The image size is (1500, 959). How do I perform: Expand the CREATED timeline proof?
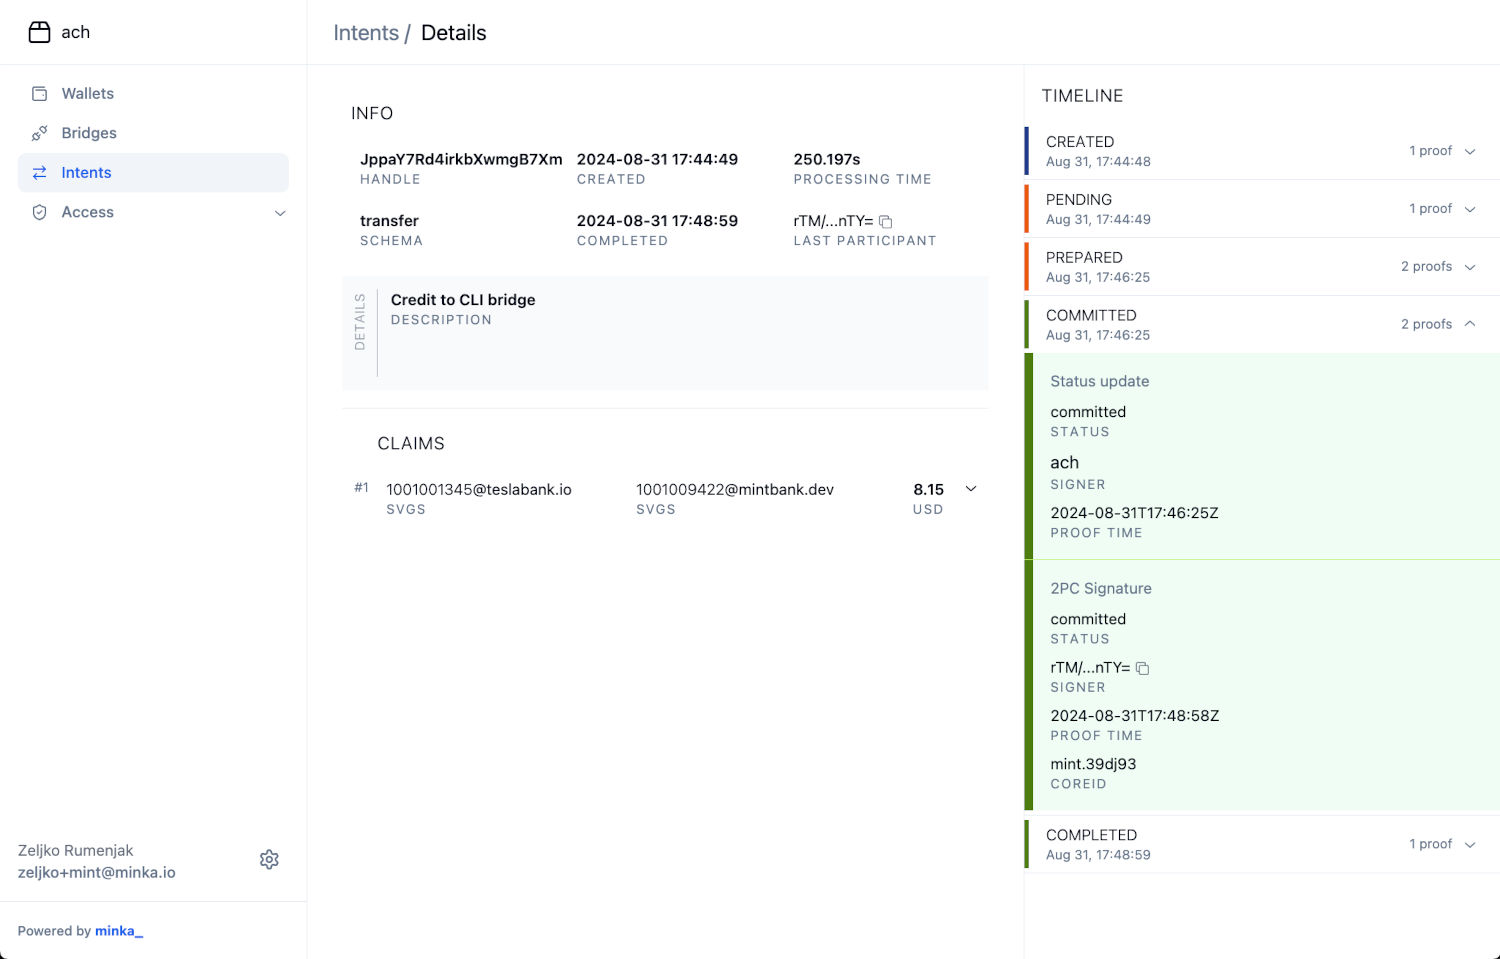coord(1469,152)
